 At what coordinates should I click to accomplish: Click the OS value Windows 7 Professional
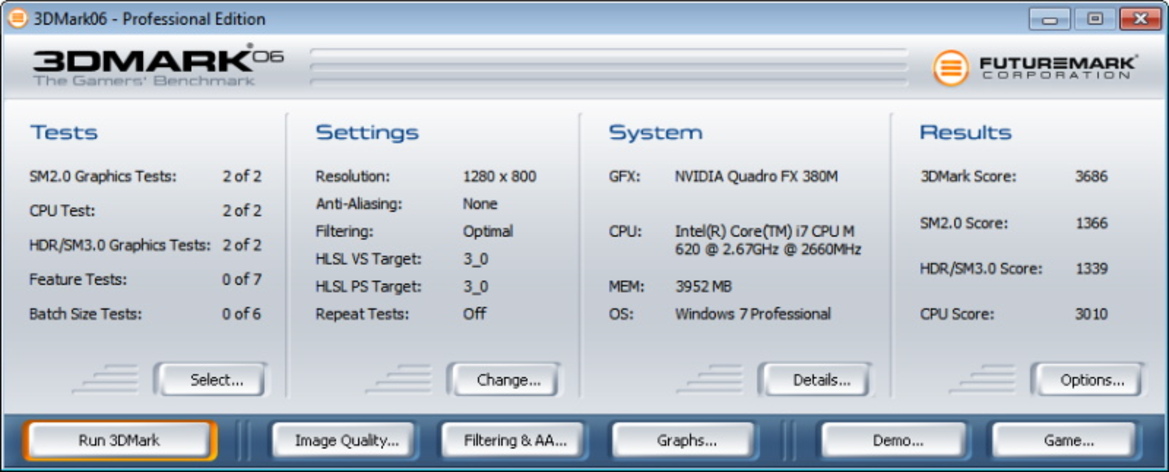click(x=753, y=314)
